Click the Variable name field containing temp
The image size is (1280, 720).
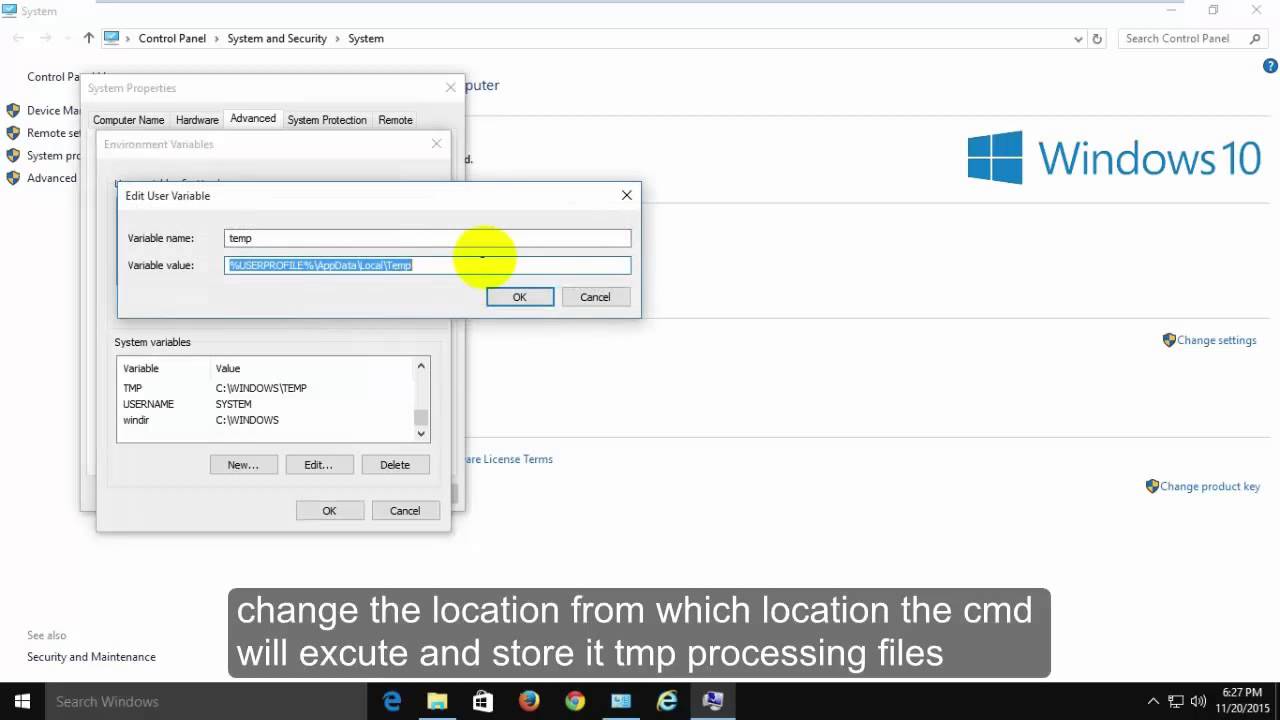point(428,238)
